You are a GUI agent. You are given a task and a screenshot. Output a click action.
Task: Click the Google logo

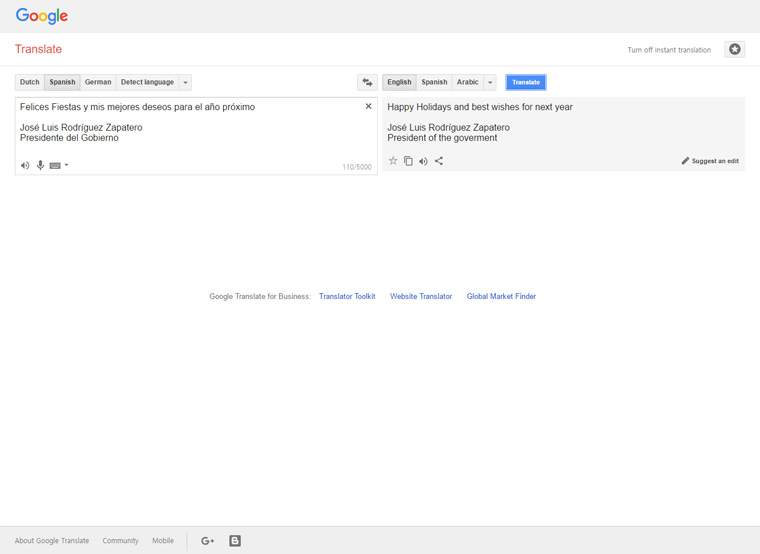(42, 16)
